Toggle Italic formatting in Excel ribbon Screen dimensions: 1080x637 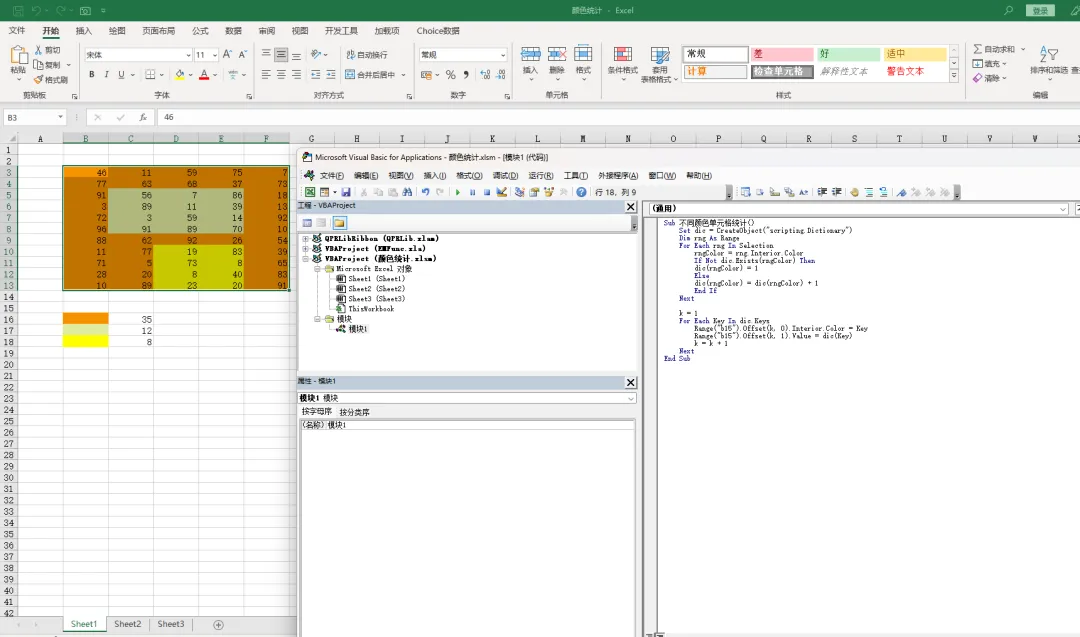tap(106, 74)
